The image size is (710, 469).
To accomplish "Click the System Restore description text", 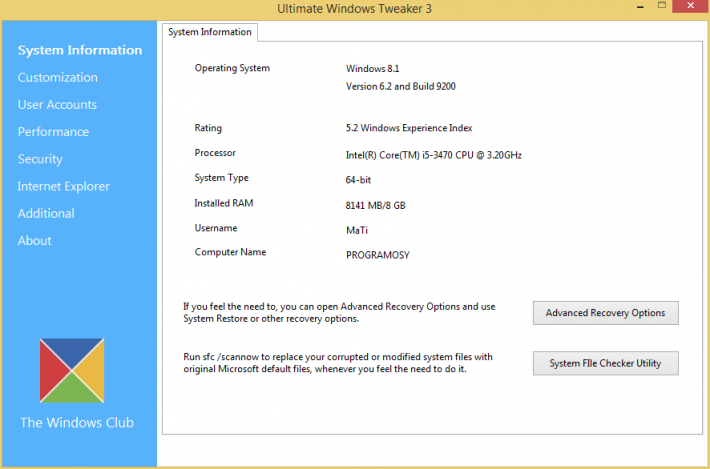I will [x=339, y=313].
